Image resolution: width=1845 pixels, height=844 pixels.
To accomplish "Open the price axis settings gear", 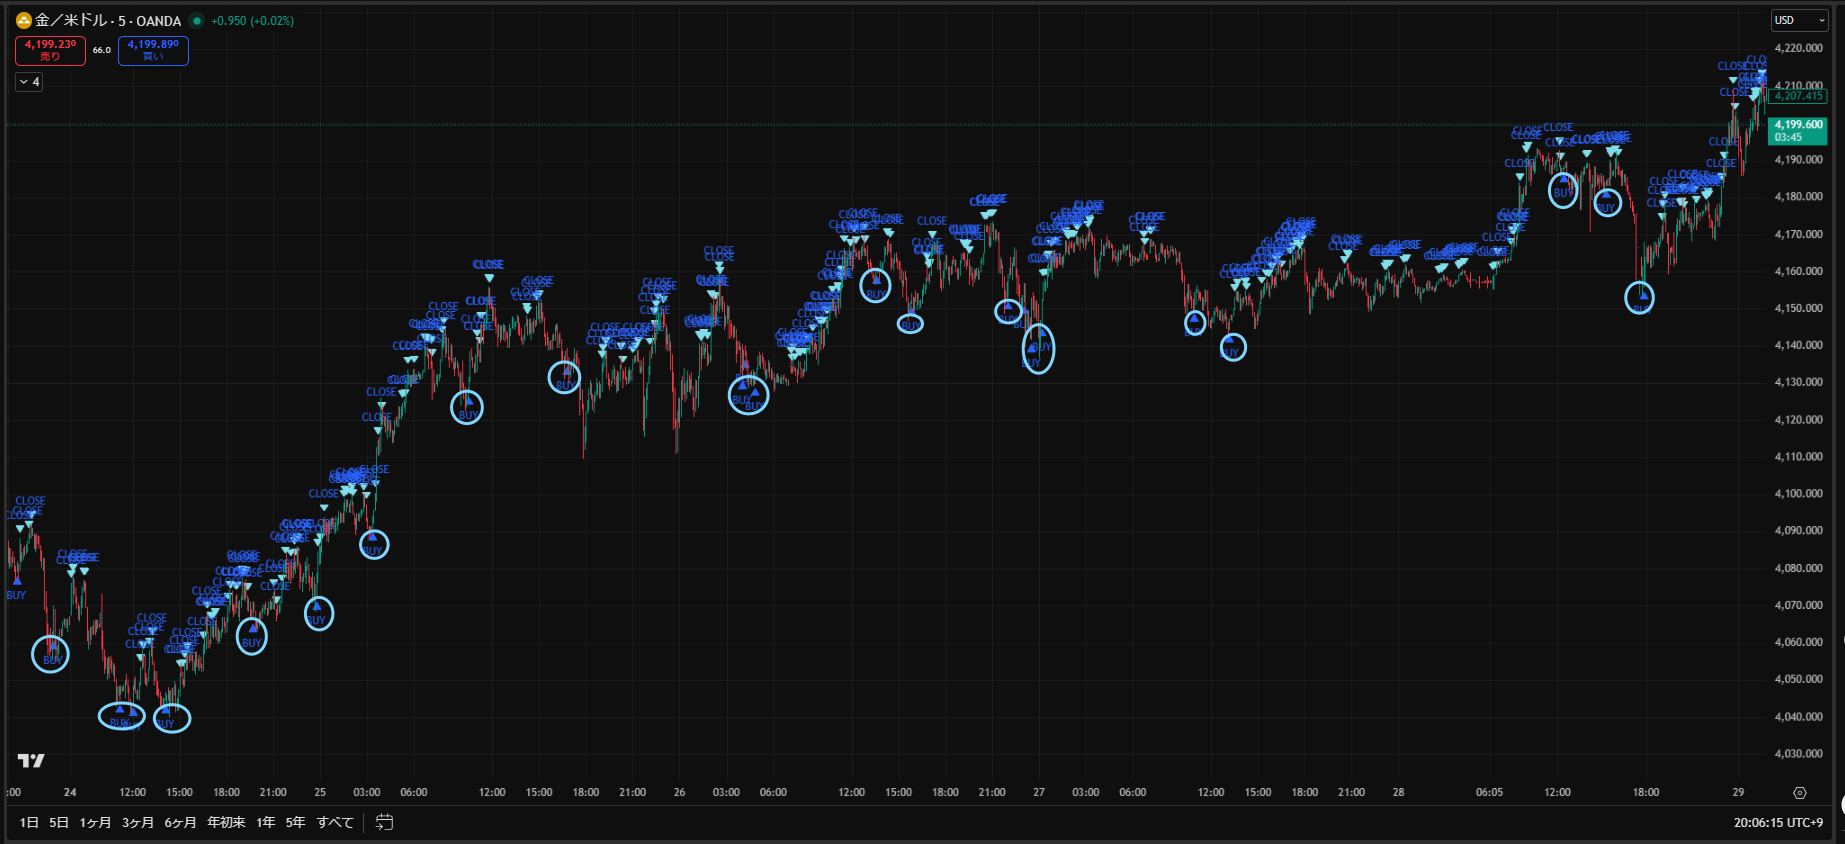I will [1800, 793].
